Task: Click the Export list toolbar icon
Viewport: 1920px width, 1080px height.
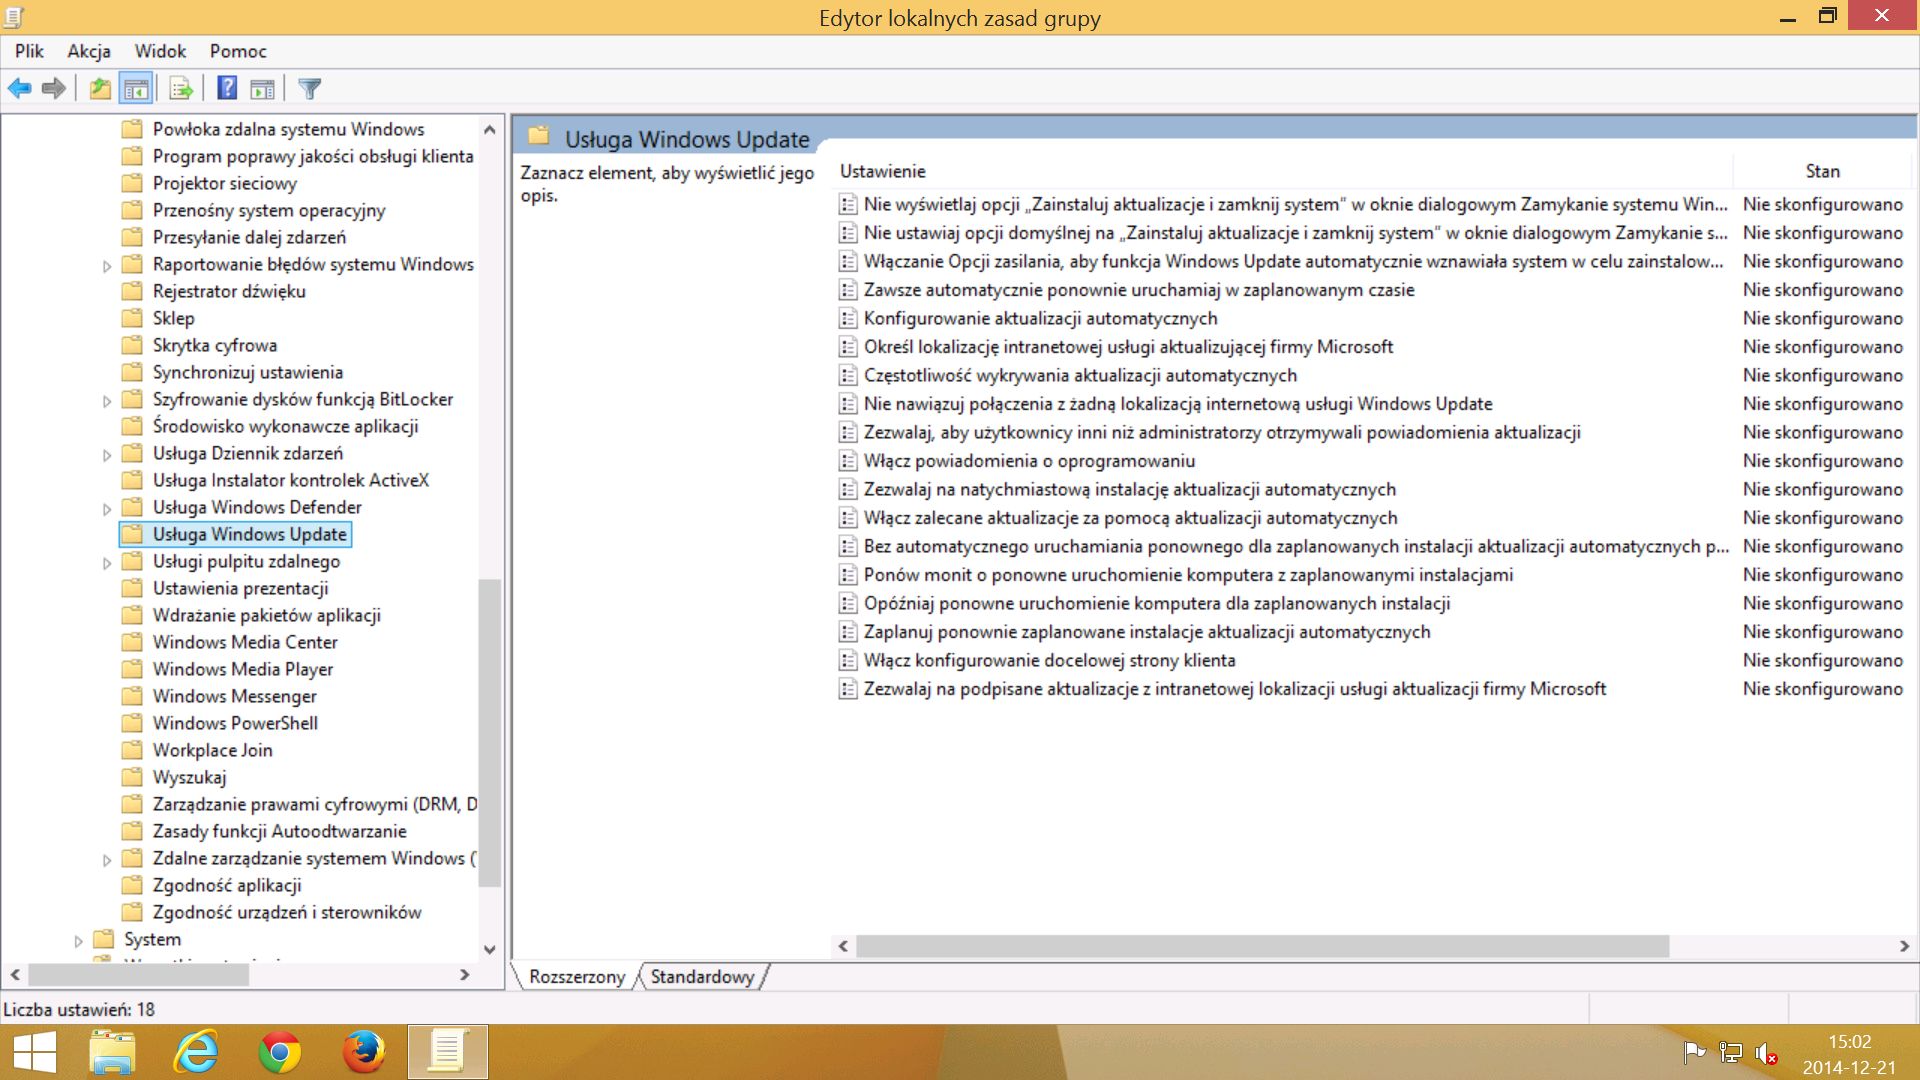Action: coord(181,89)
